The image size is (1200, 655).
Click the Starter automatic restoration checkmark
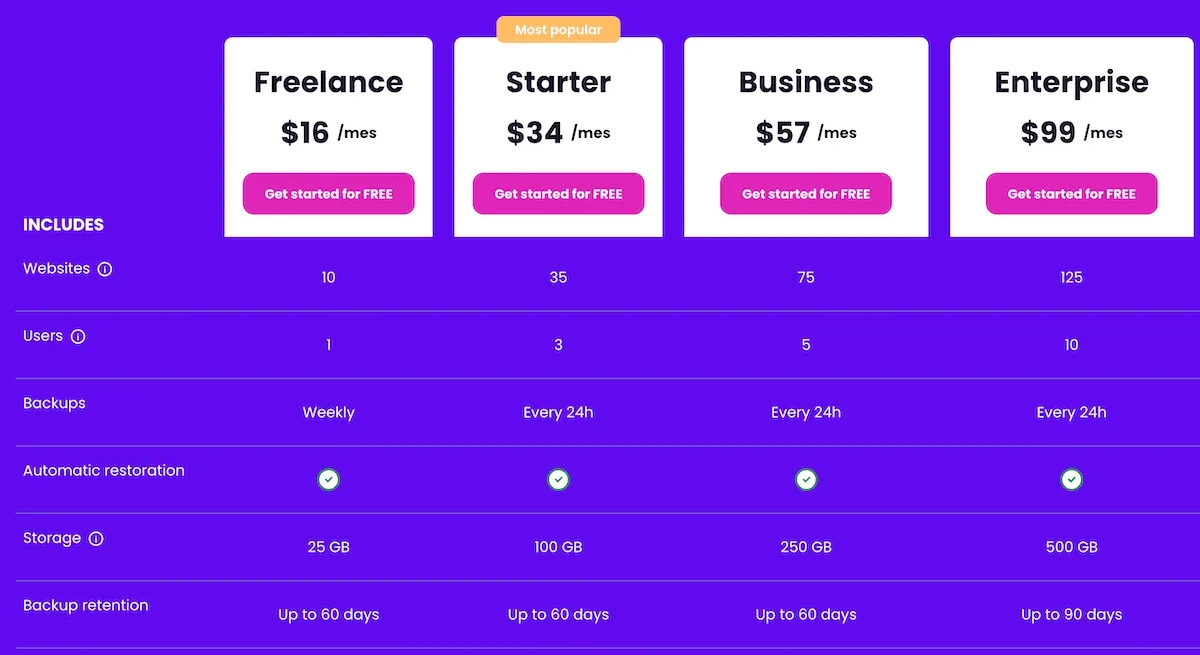click(558, 479)
